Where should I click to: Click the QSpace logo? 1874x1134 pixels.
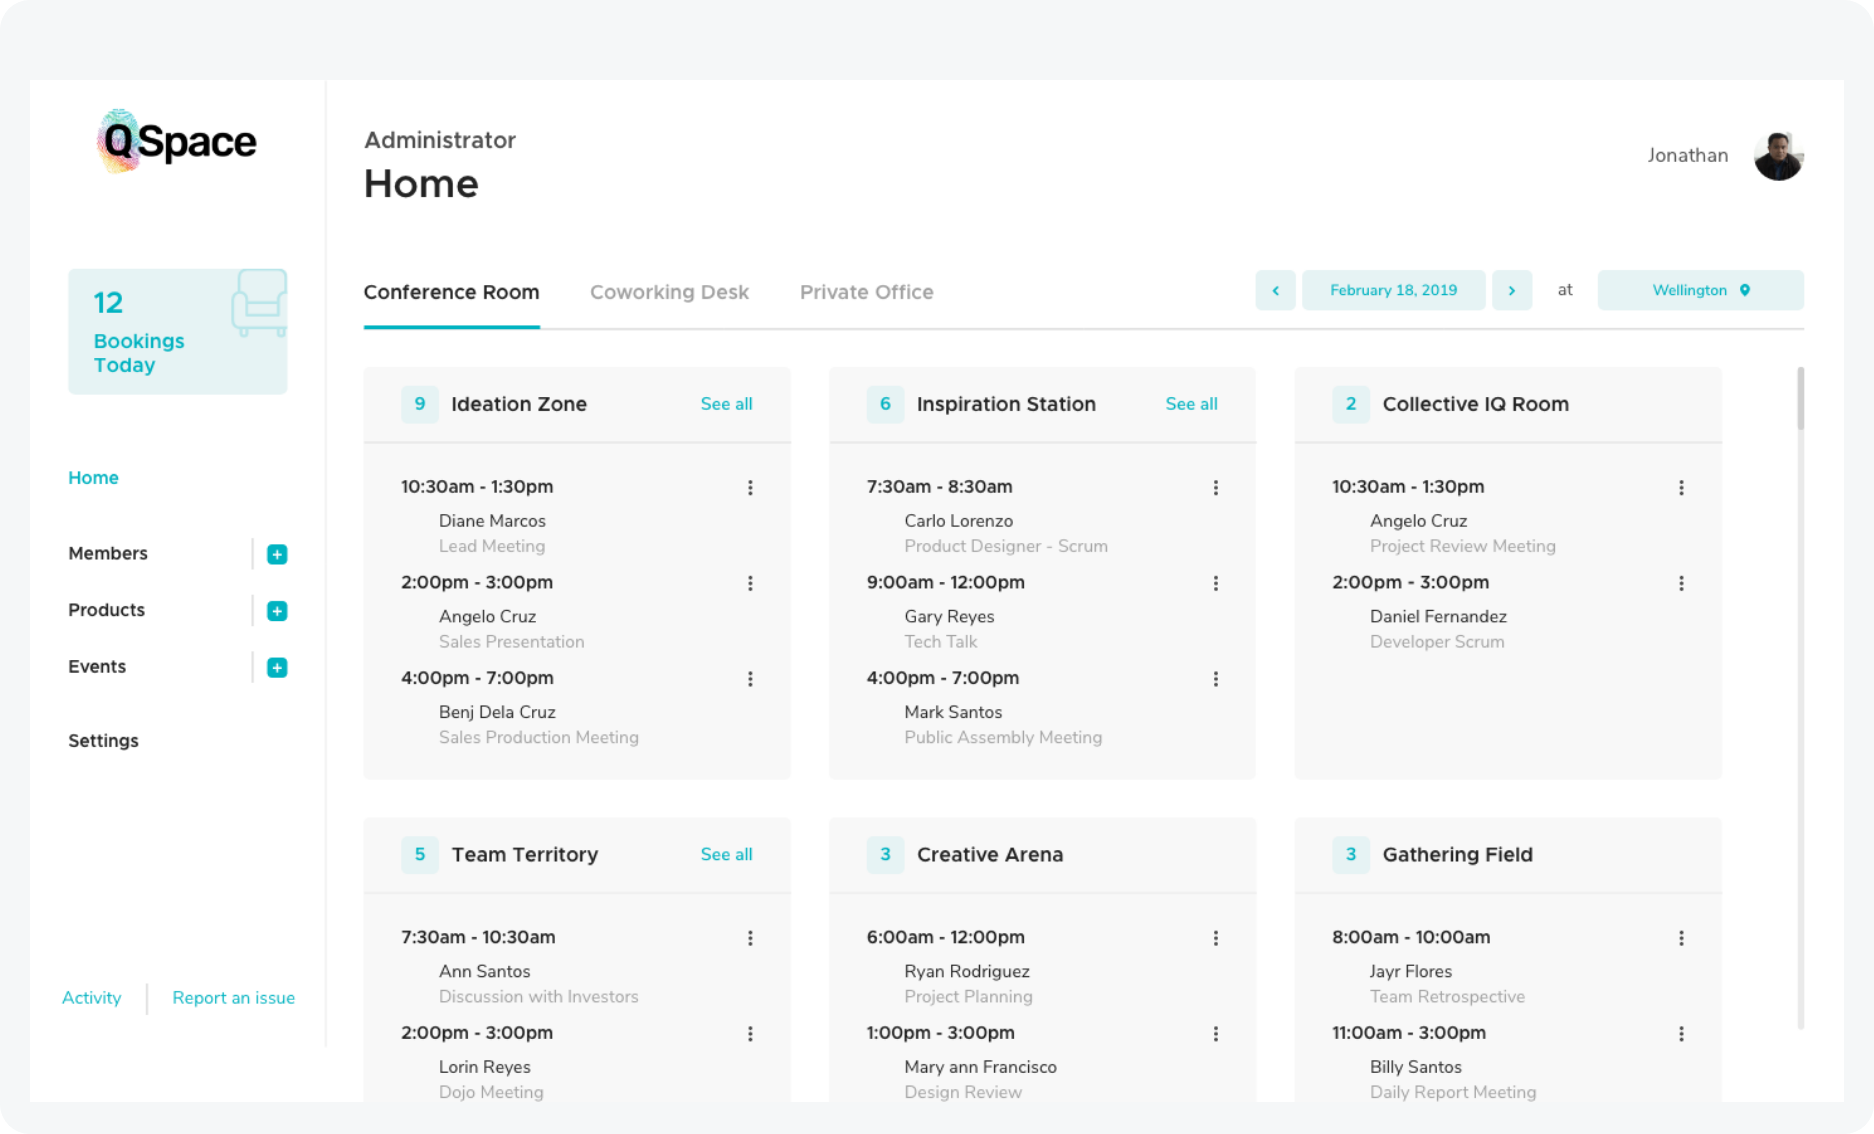[x=177, y=141]
